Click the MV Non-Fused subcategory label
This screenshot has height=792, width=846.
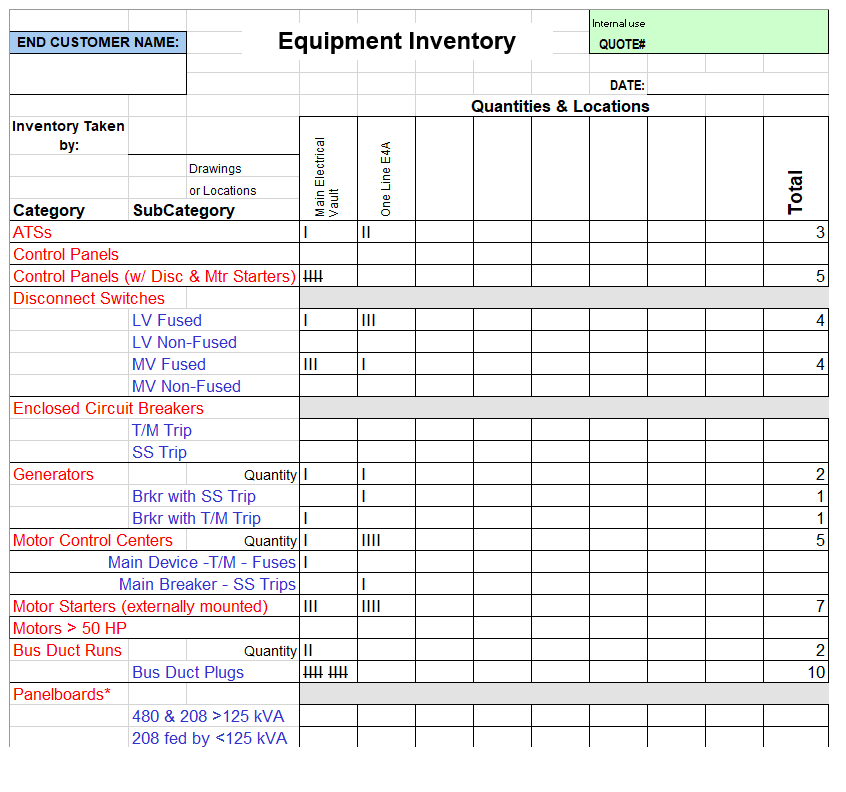[186, 386]
